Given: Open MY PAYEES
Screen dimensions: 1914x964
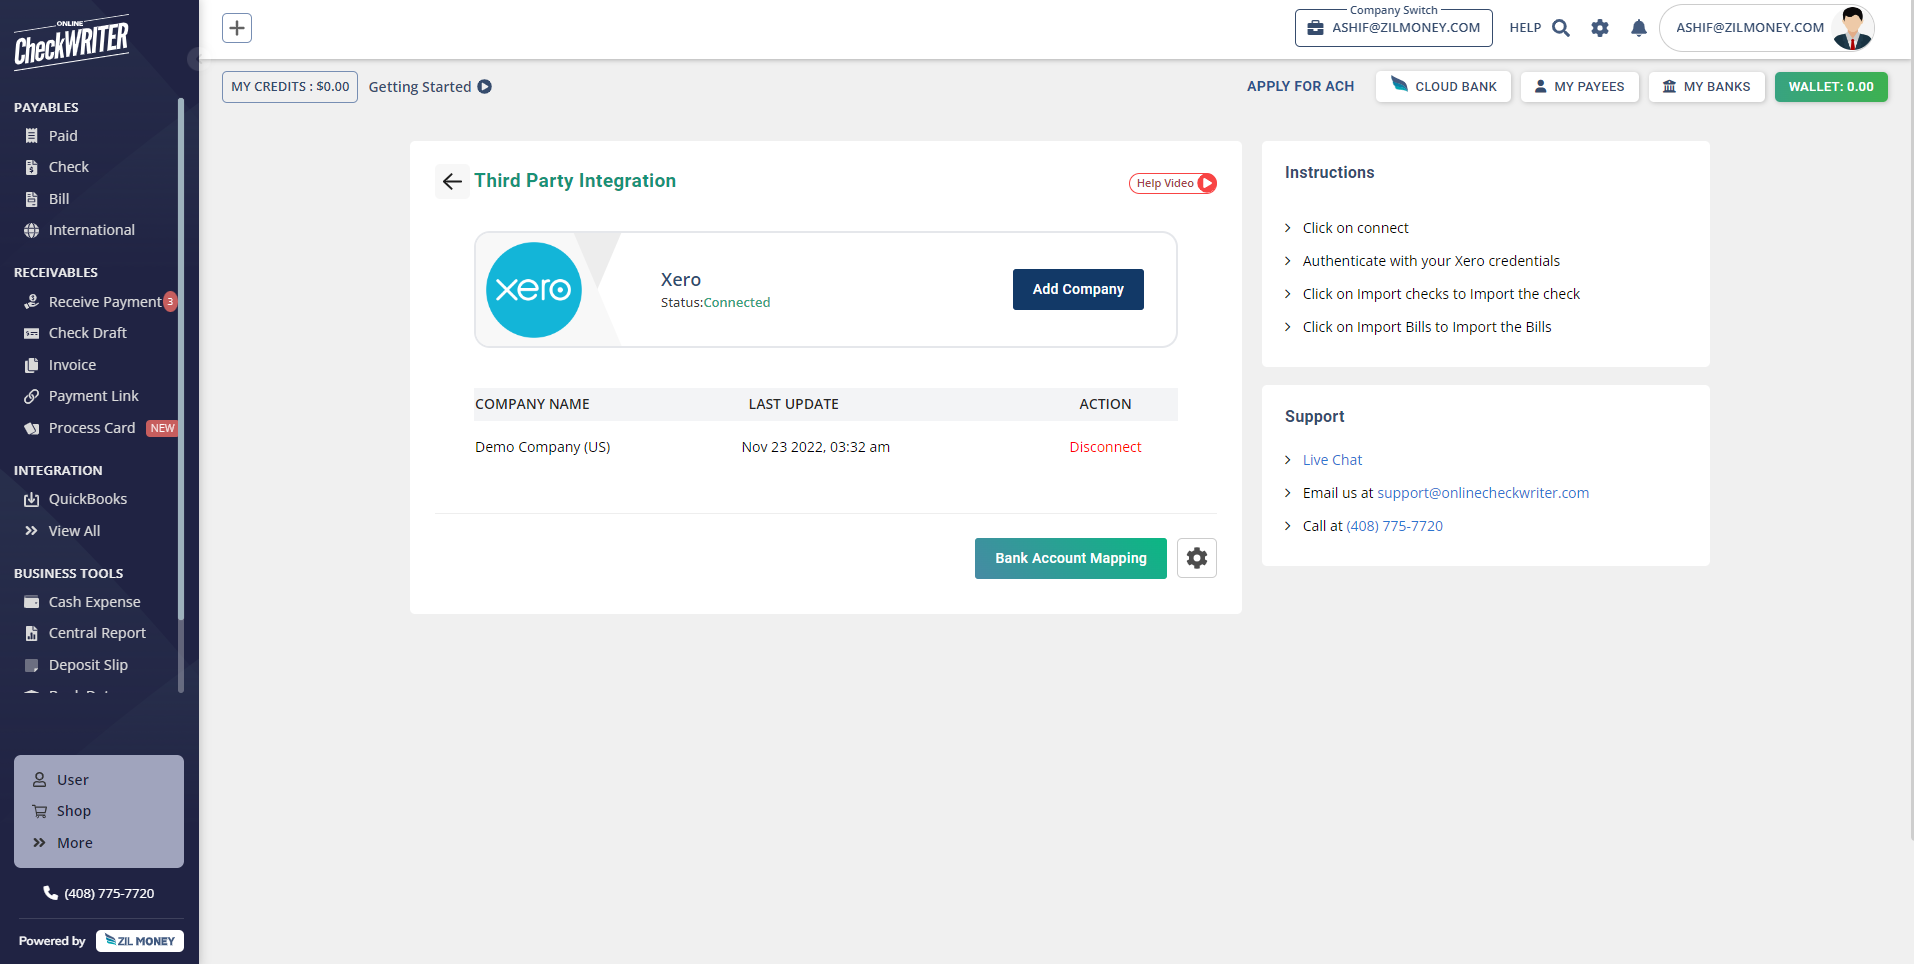Looking at the screenshot, I should point(1579,87).
